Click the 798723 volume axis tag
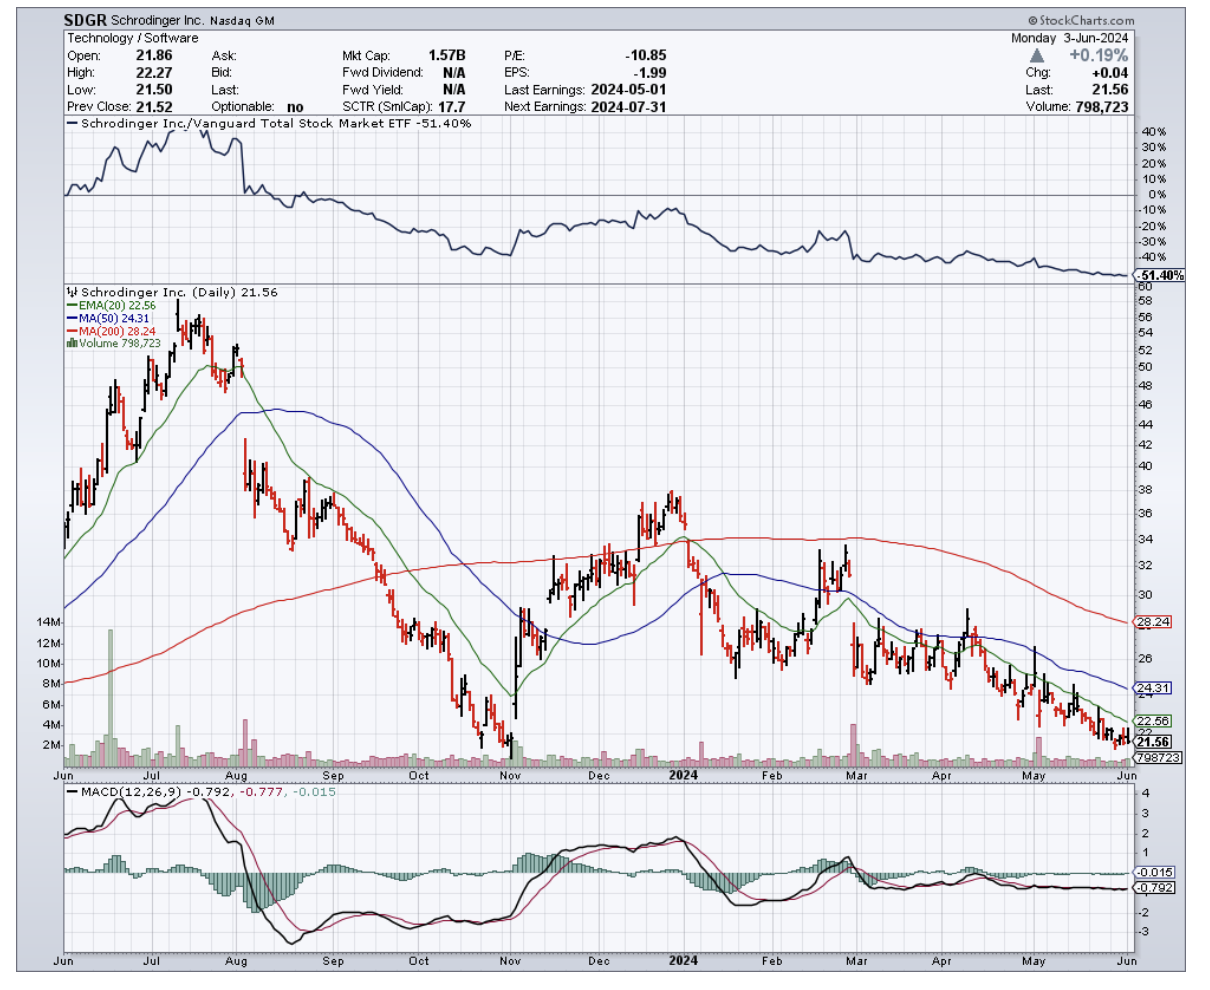Image resolution: width=1210 pixels, height=990 pixels. 1158,758
